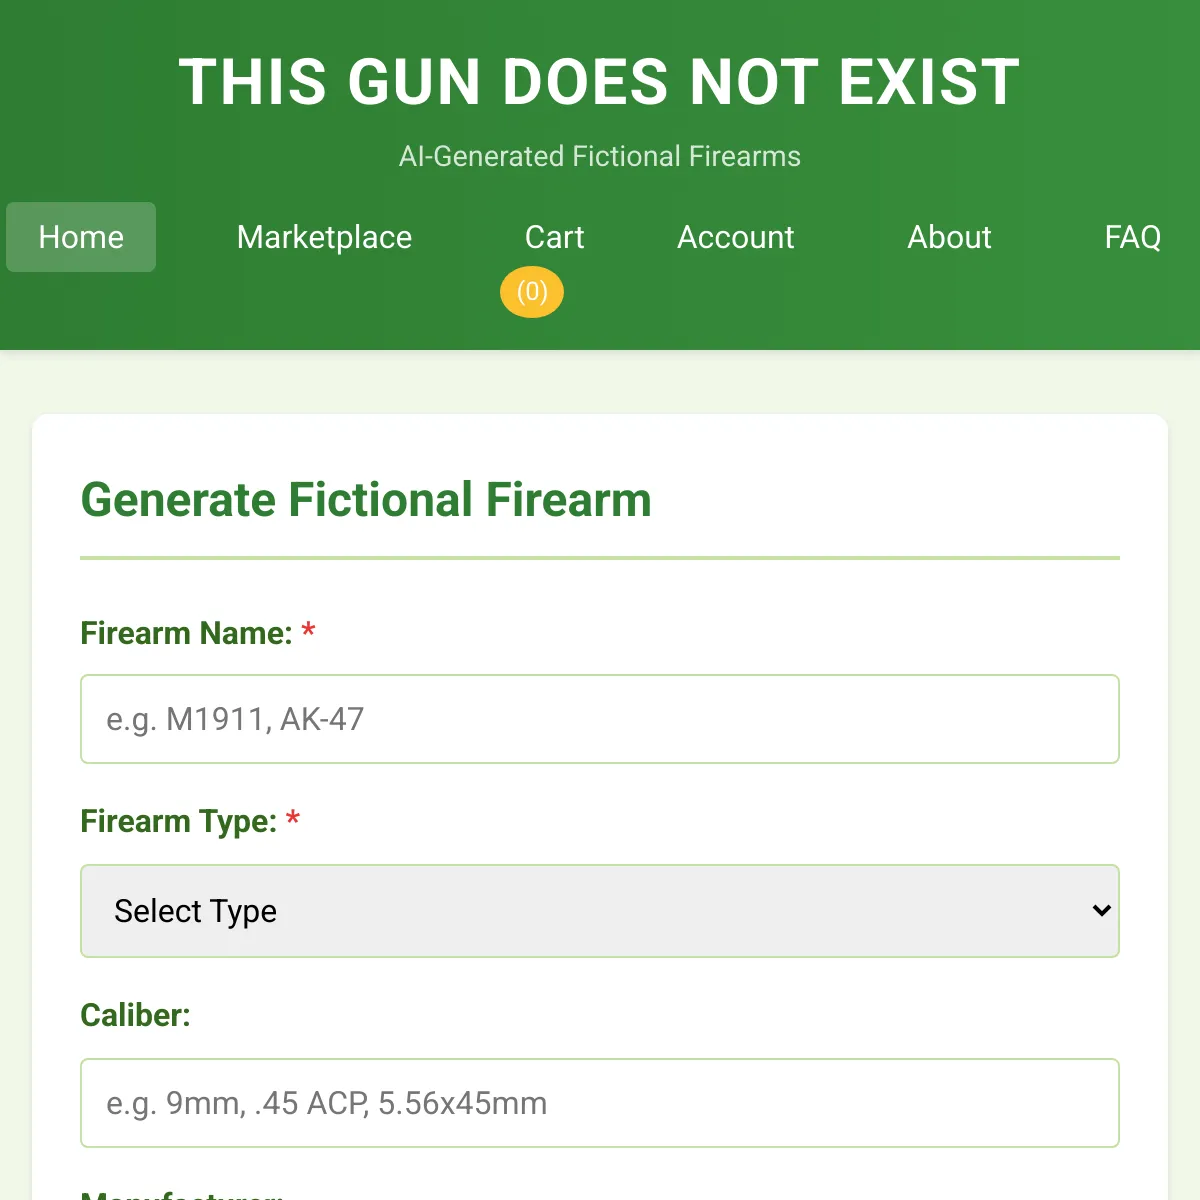The height and width of the screenshot is (1200, 1200).
Task: Visit the About page link
Action: pos(949,237)
